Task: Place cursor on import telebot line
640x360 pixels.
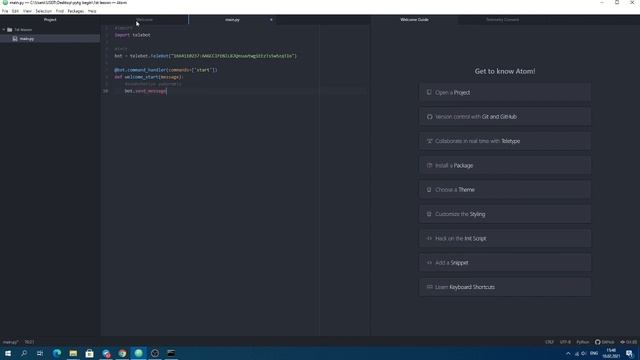Action: (x=132, y=35)
